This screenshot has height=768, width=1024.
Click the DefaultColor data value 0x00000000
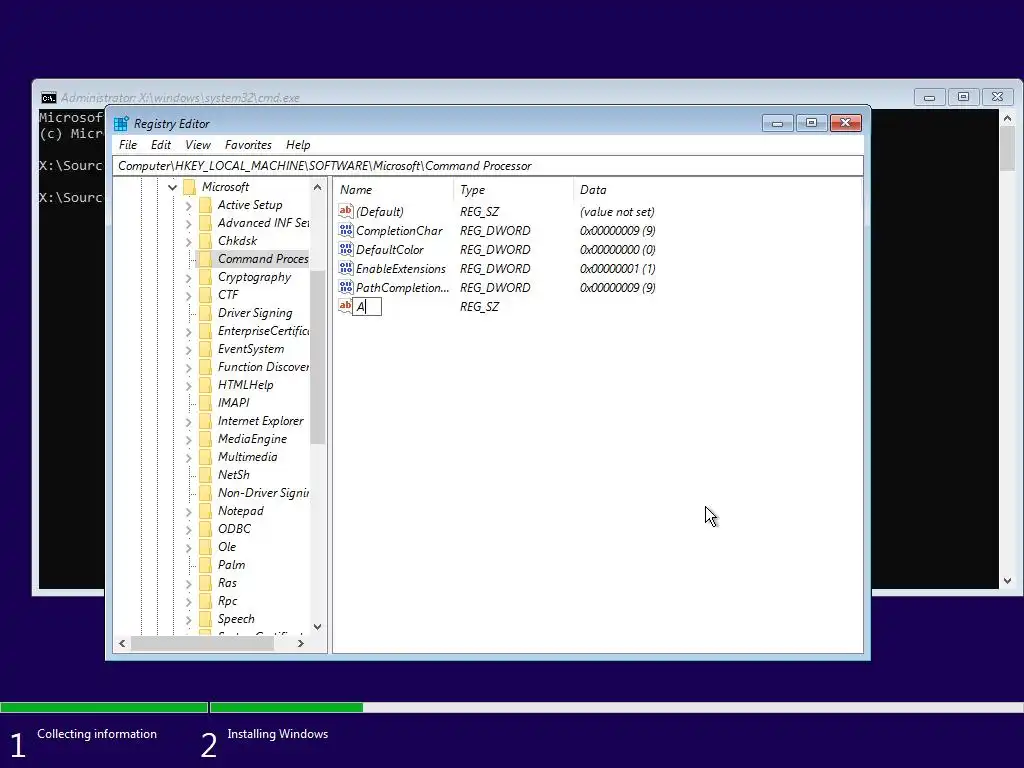pyautogui.click(x=617, y=249)
